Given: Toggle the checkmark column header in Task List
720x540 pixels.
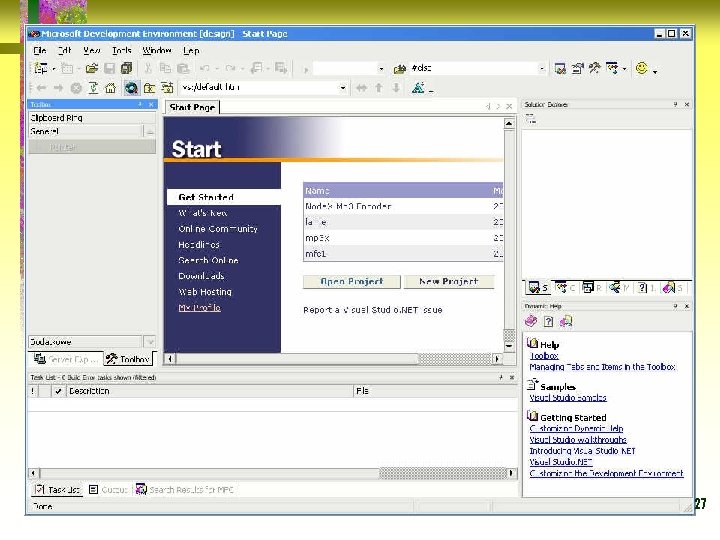Looking at the screenshot, I should [58, 391].
